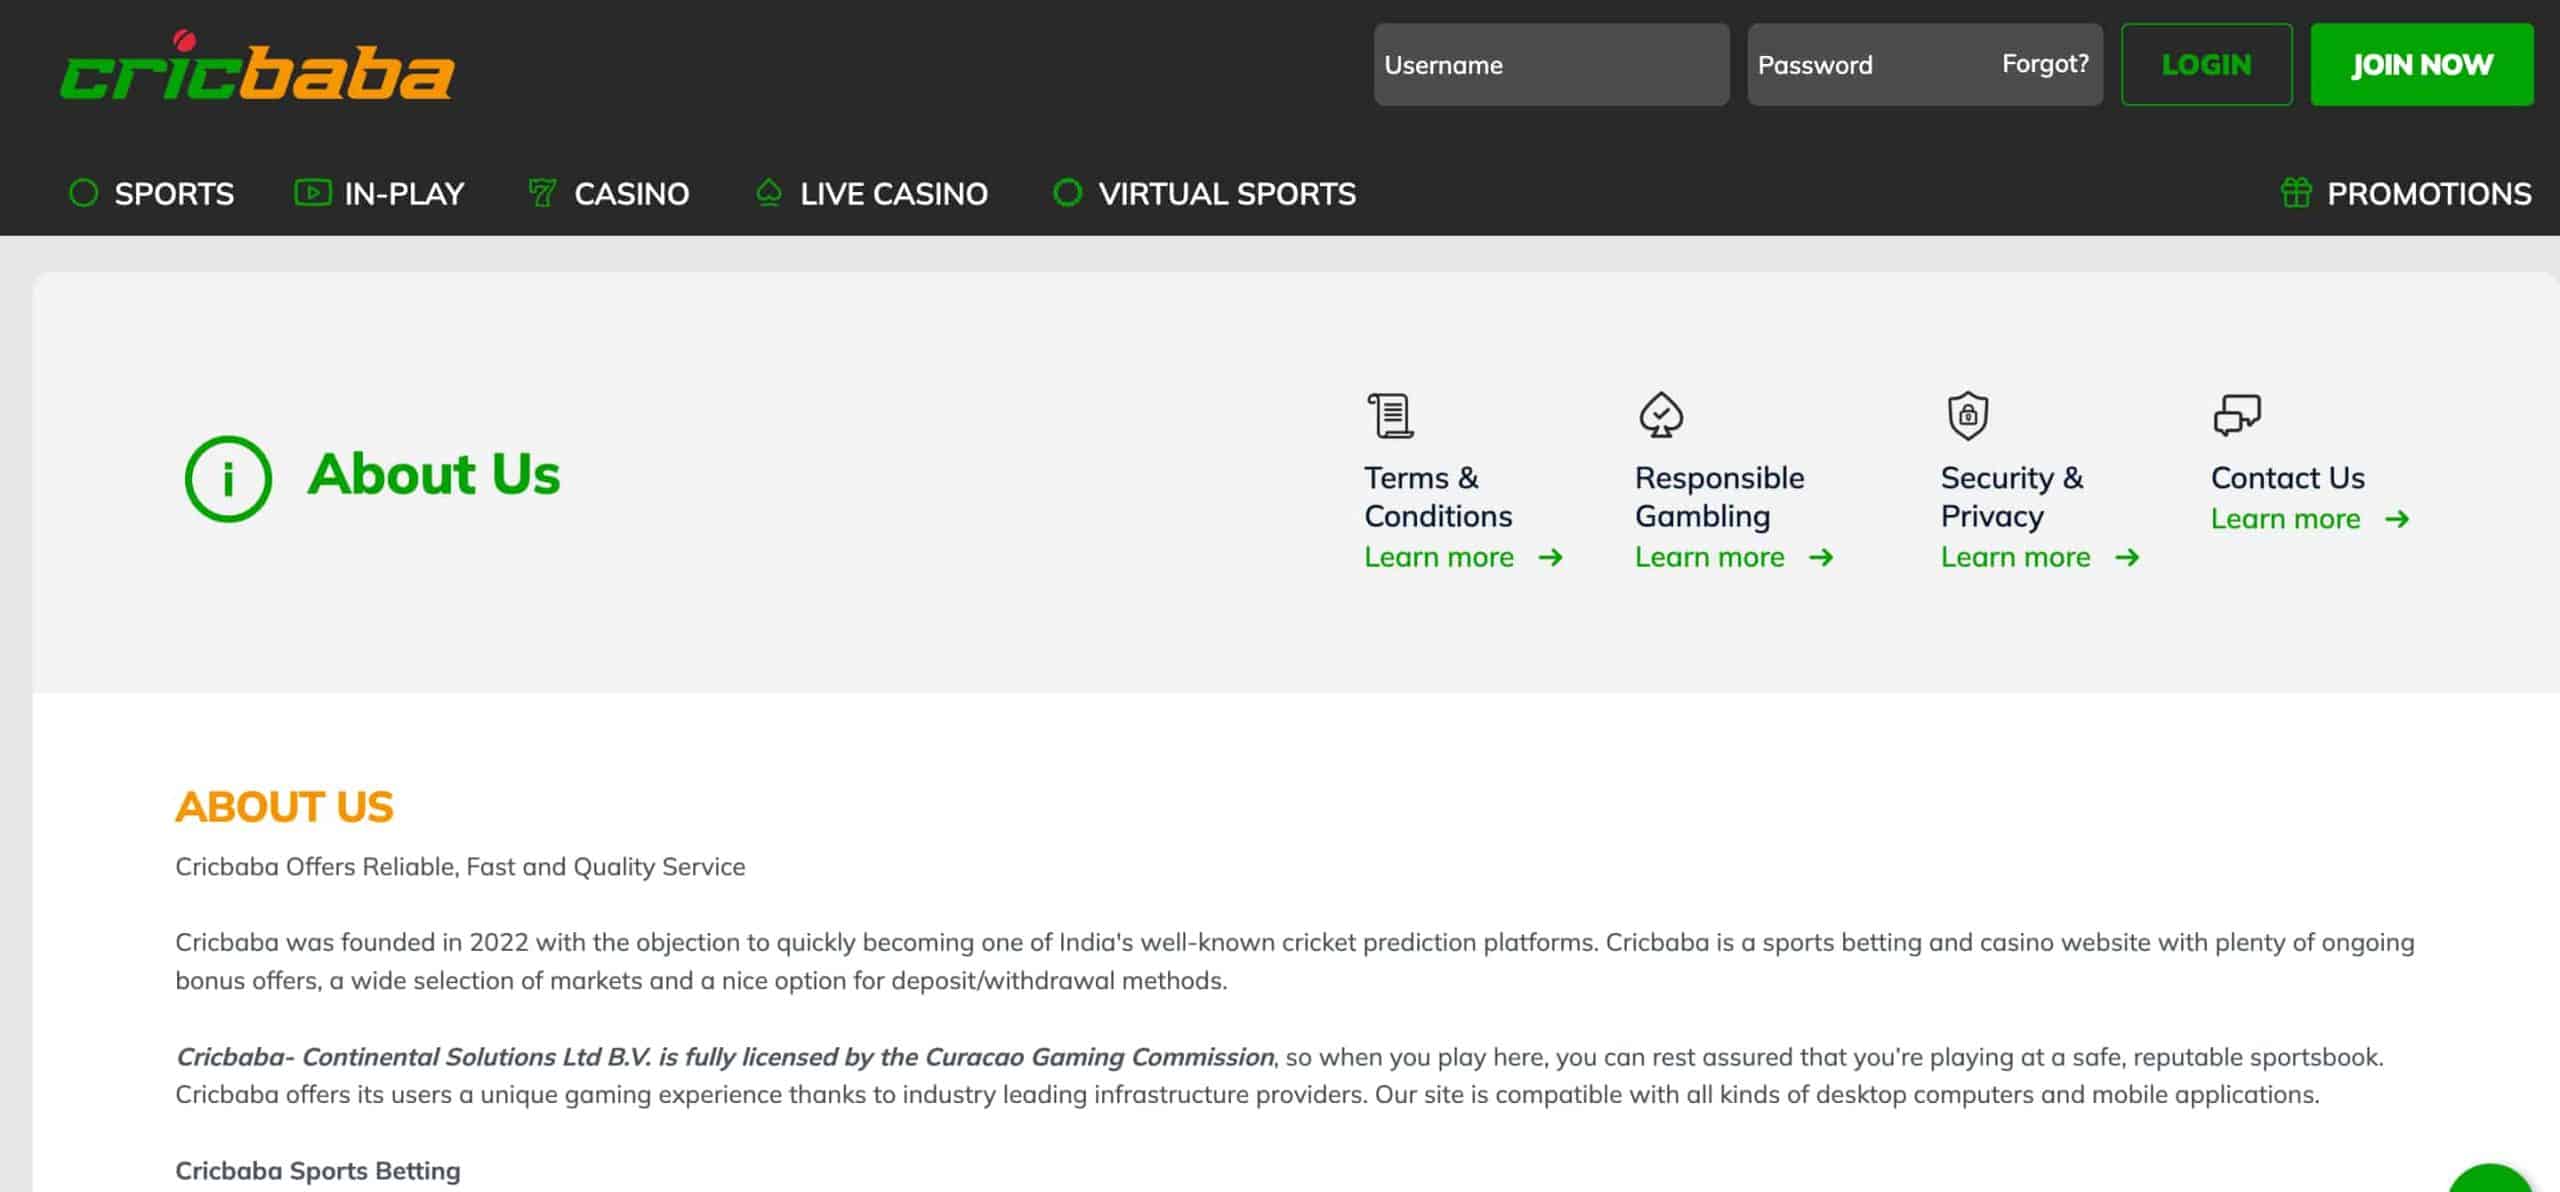This screenshot has width=2560, height=1192.
Task: Click the Live Casino spade icon
Action: point(768,192)
